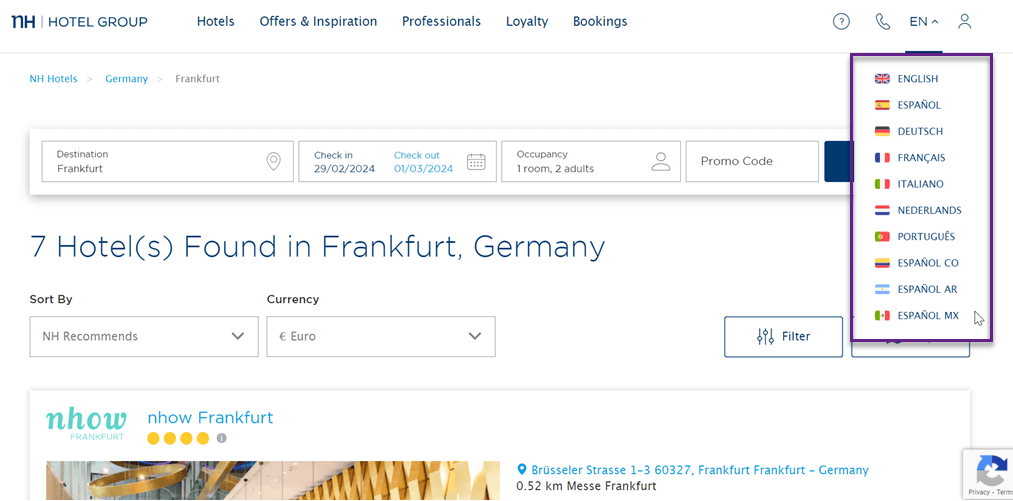Screen dimensions: 1013x501
Task: Click the Italian flag icon
Action: pos(882,184)
